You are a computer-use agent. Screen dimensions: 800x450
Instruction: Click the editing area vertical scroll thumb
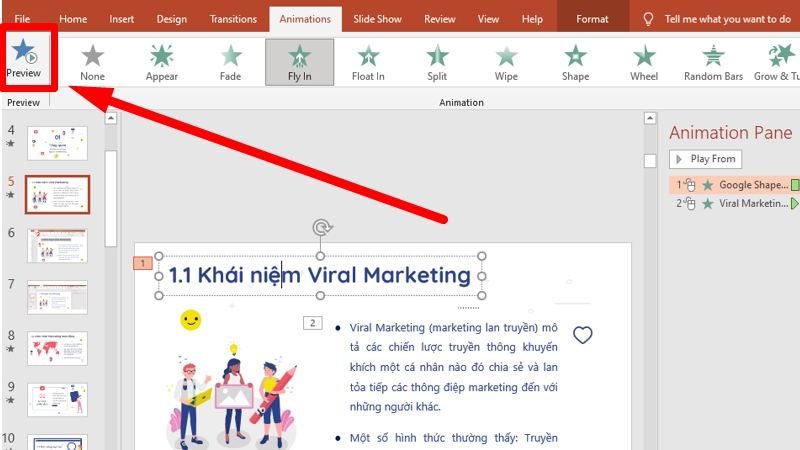[650, 161]
